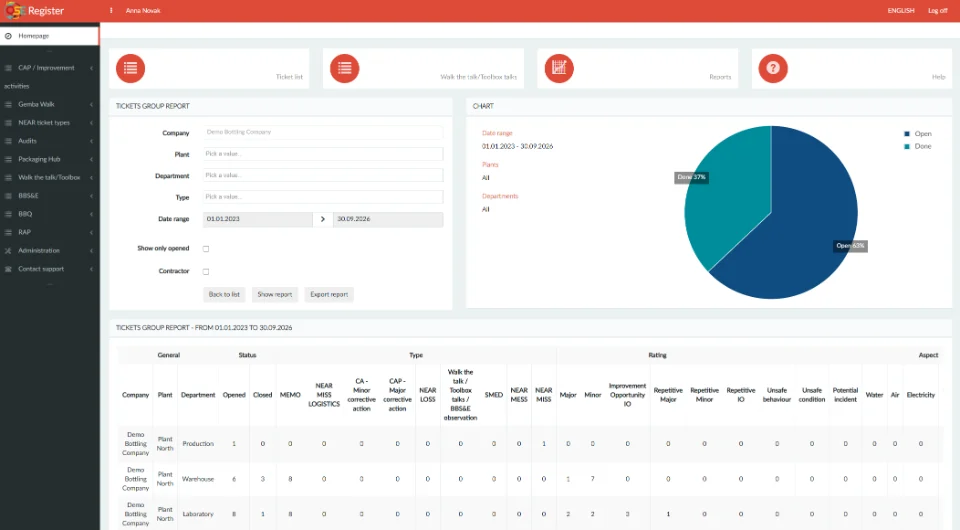Screen dimensions: 960x530
Task: Click the NEAR MISS LOGISTICS column header
Action: pyautogui.click(x=324, y=395)
